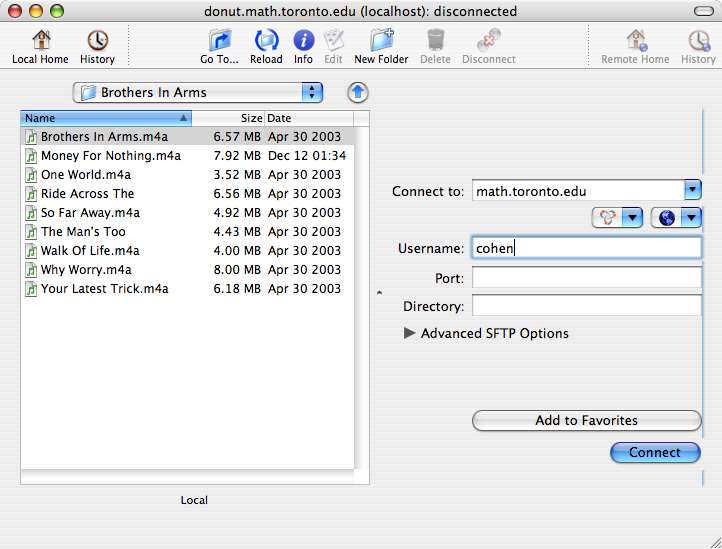Click the toolbar toggle pill button
This screenshot has width=722, height=549.
704,11
